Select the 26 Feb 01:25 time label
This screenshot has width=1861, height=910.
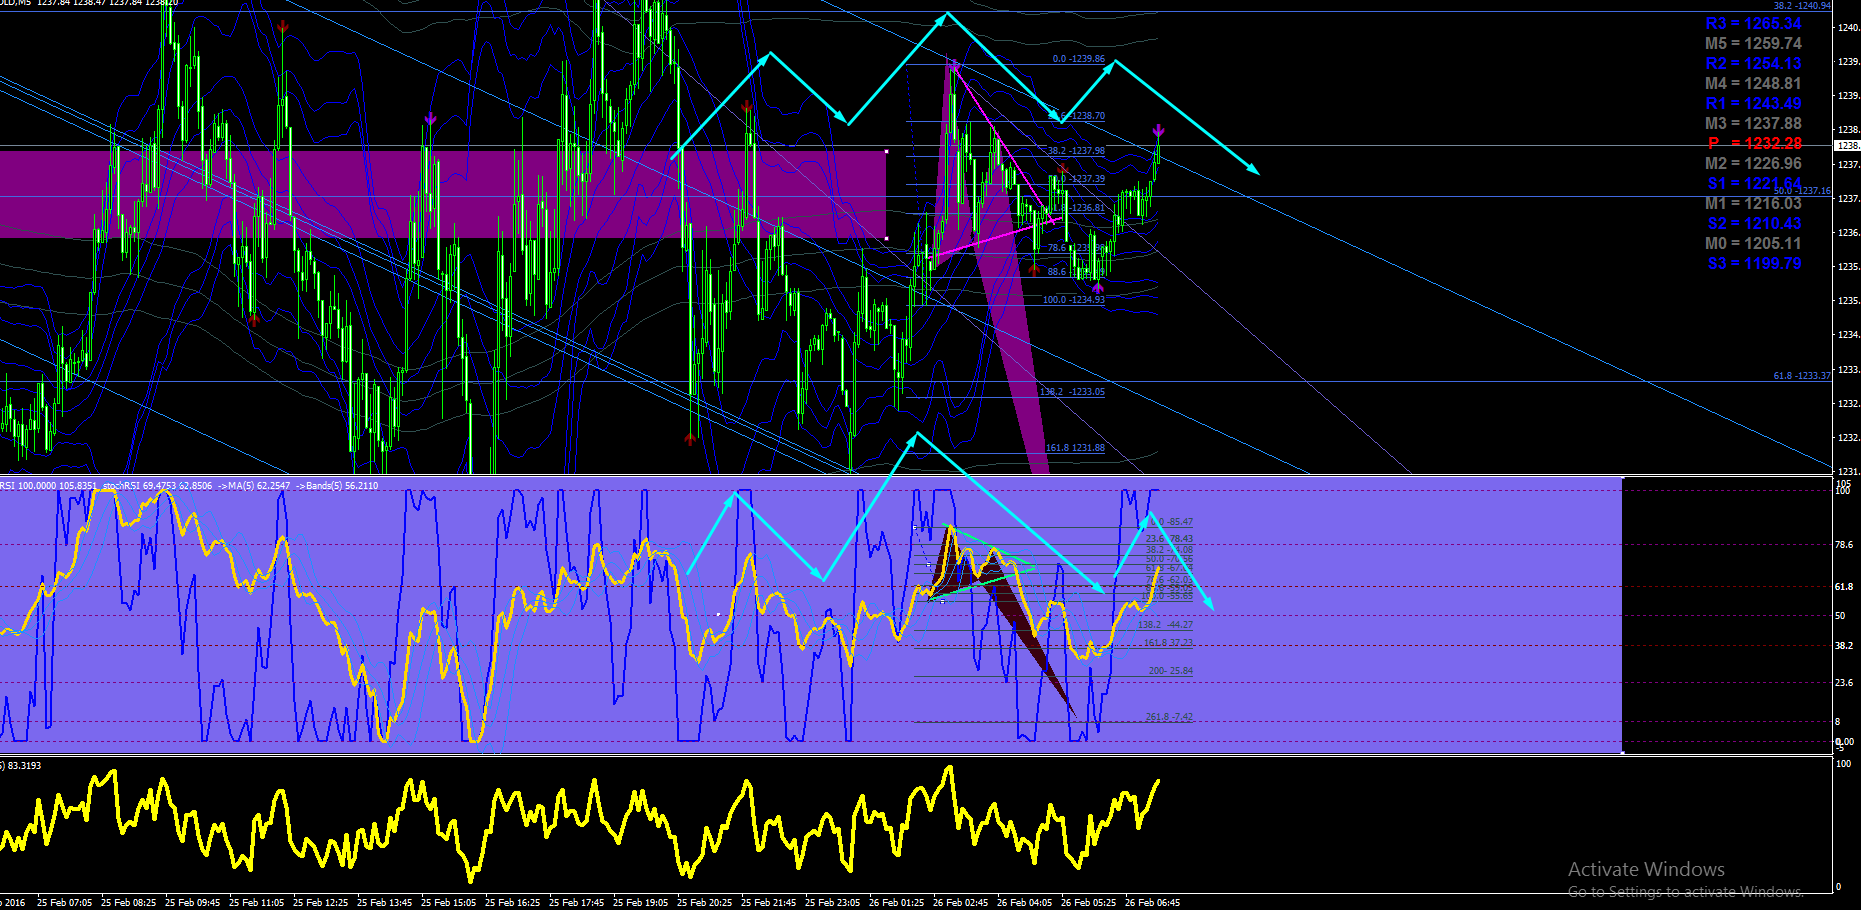click(x=896, y=903)
